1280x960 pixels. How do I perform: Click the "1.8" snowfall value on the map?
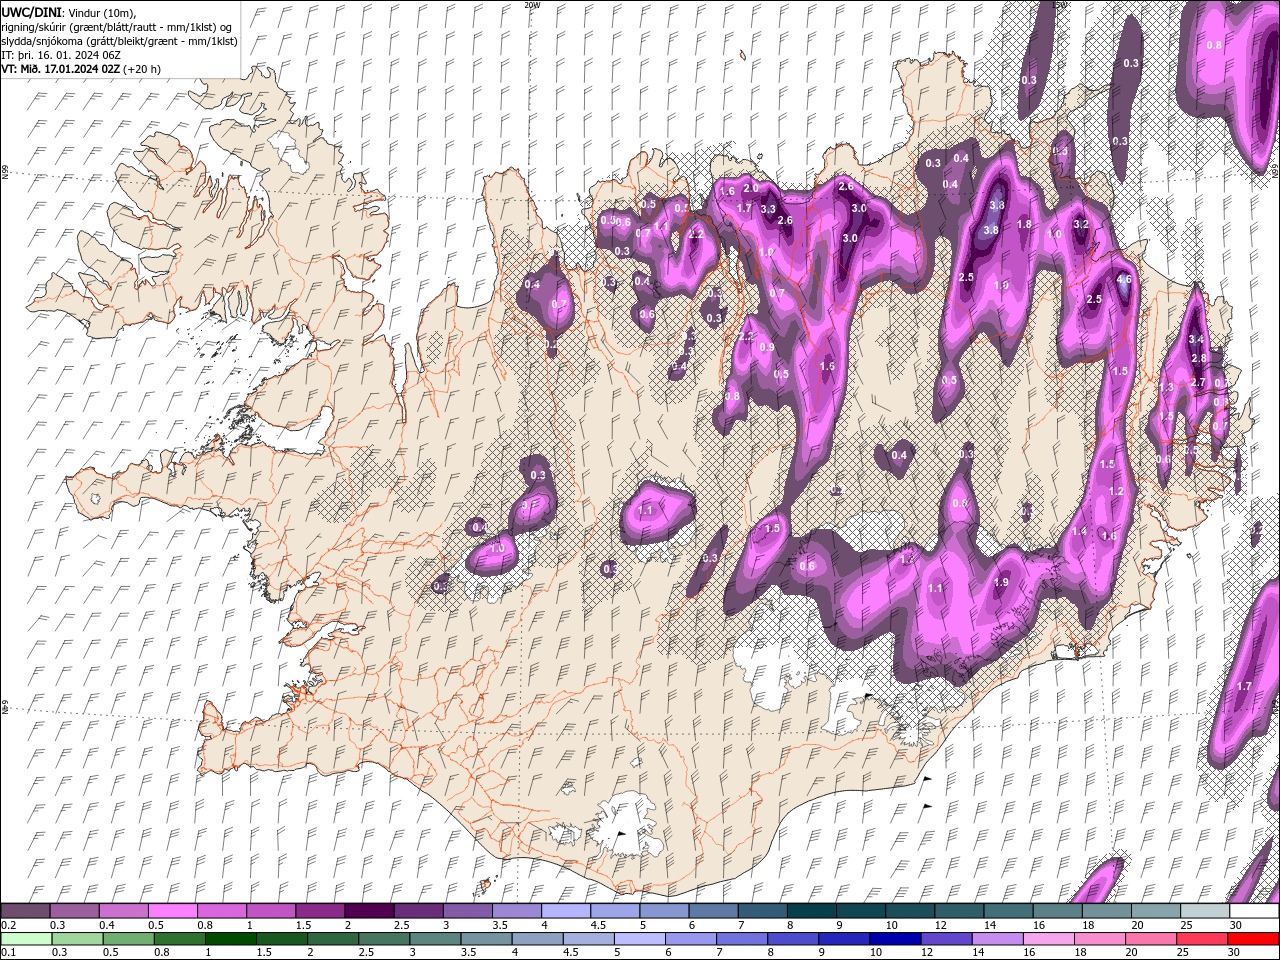1024,225
